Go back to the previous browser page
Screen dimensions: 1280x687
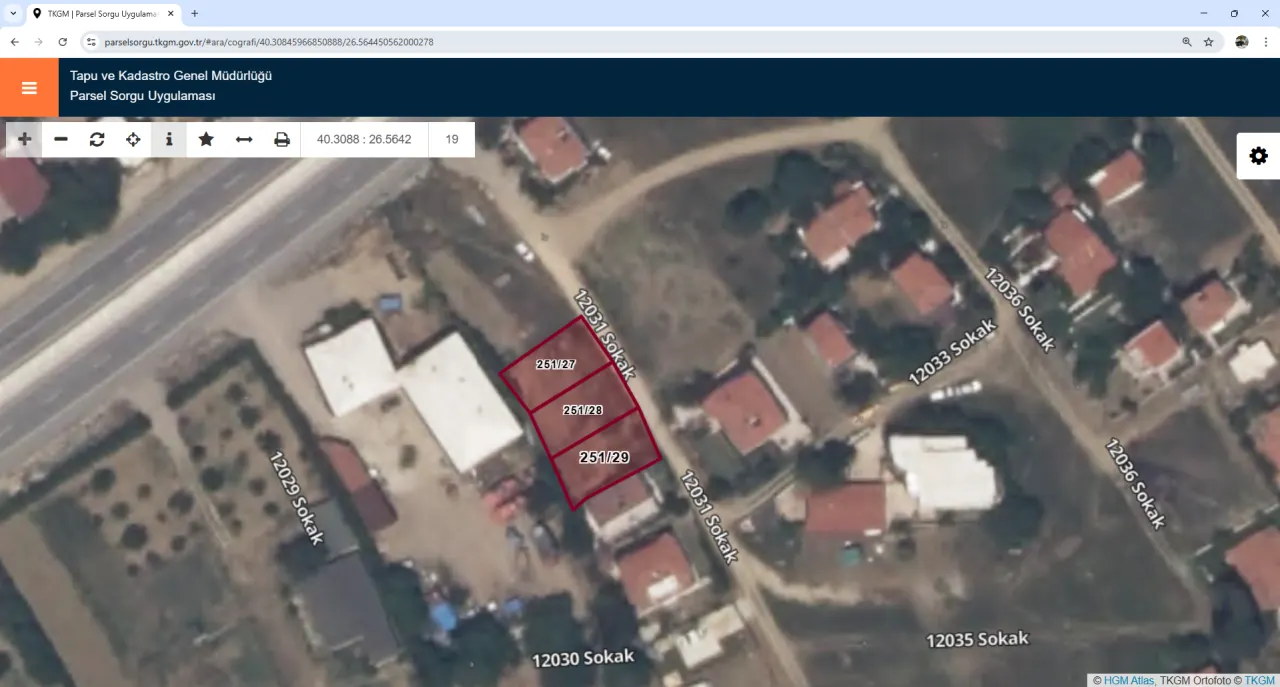pos(15,42)
